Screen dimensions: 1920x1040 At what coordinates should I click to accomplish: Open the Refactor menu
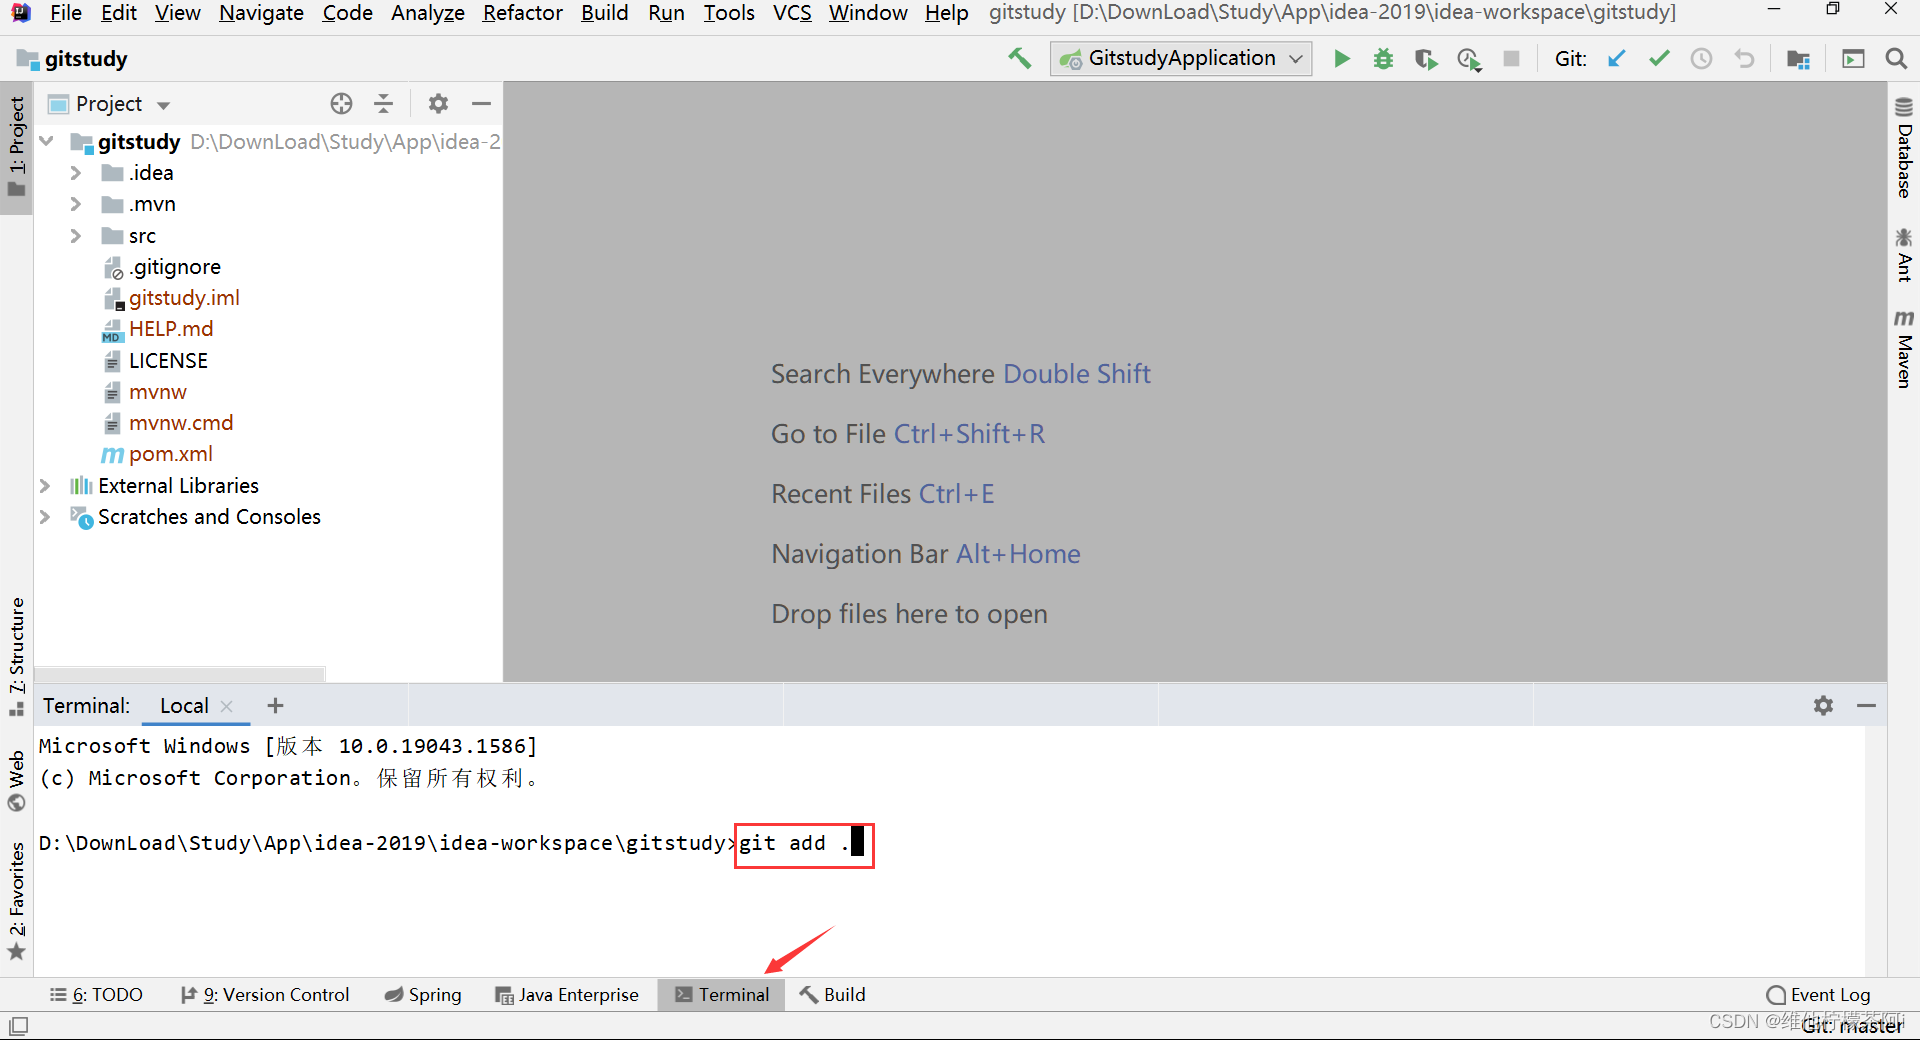[522, 13]
